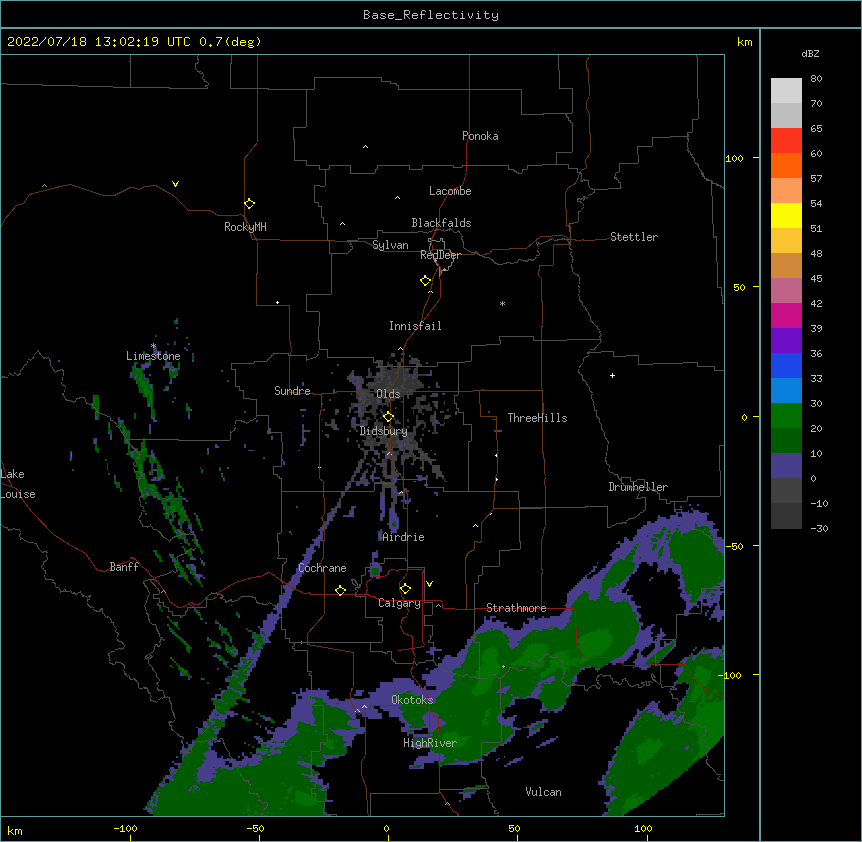Click the RockyMH label
Screen dimensions: 862x842
pyautogui.click(x=245, y=227)
